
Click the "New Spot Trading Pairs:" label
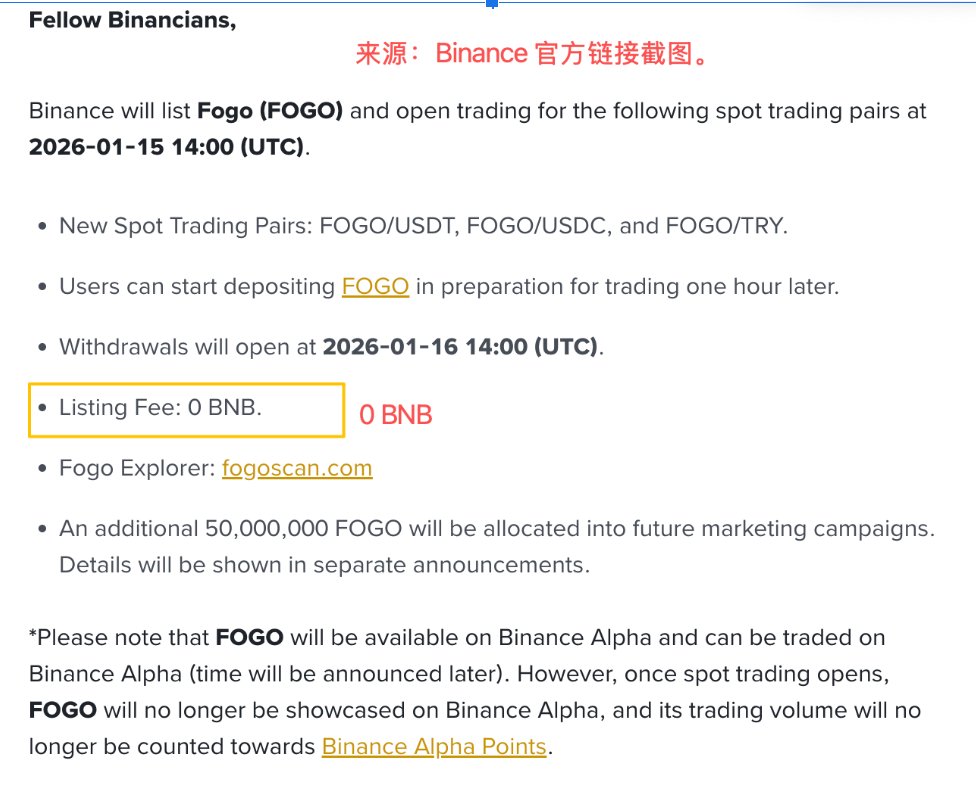(186, 226)
